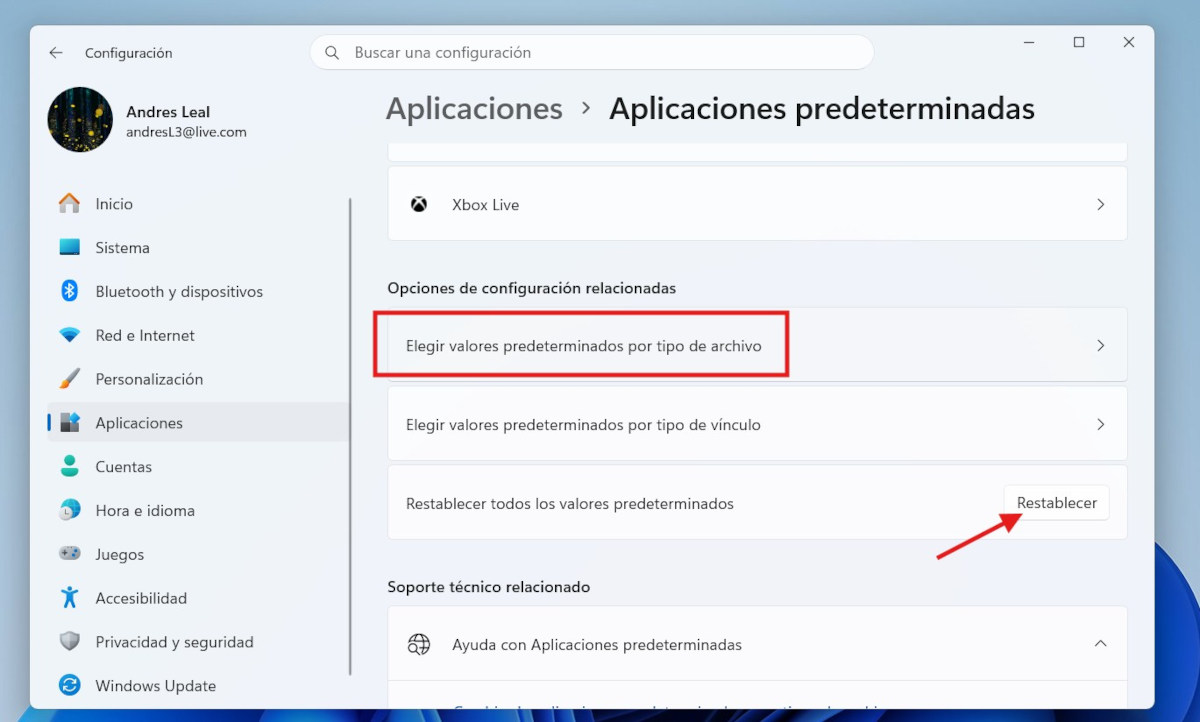Open Red e Internet Wi-Fi icon
Image resolution: width=1200 pixels, height=722 pixels.
point(69,335)
